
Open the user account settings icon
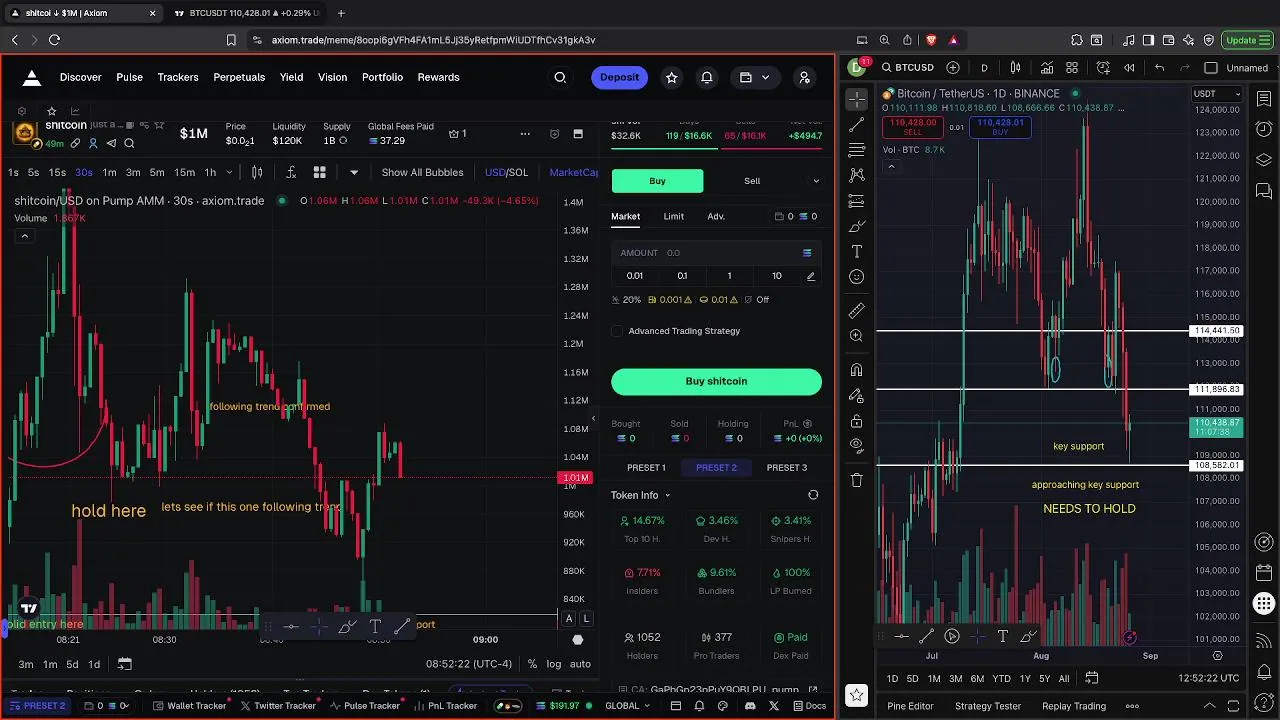click(x=804, y=77)
